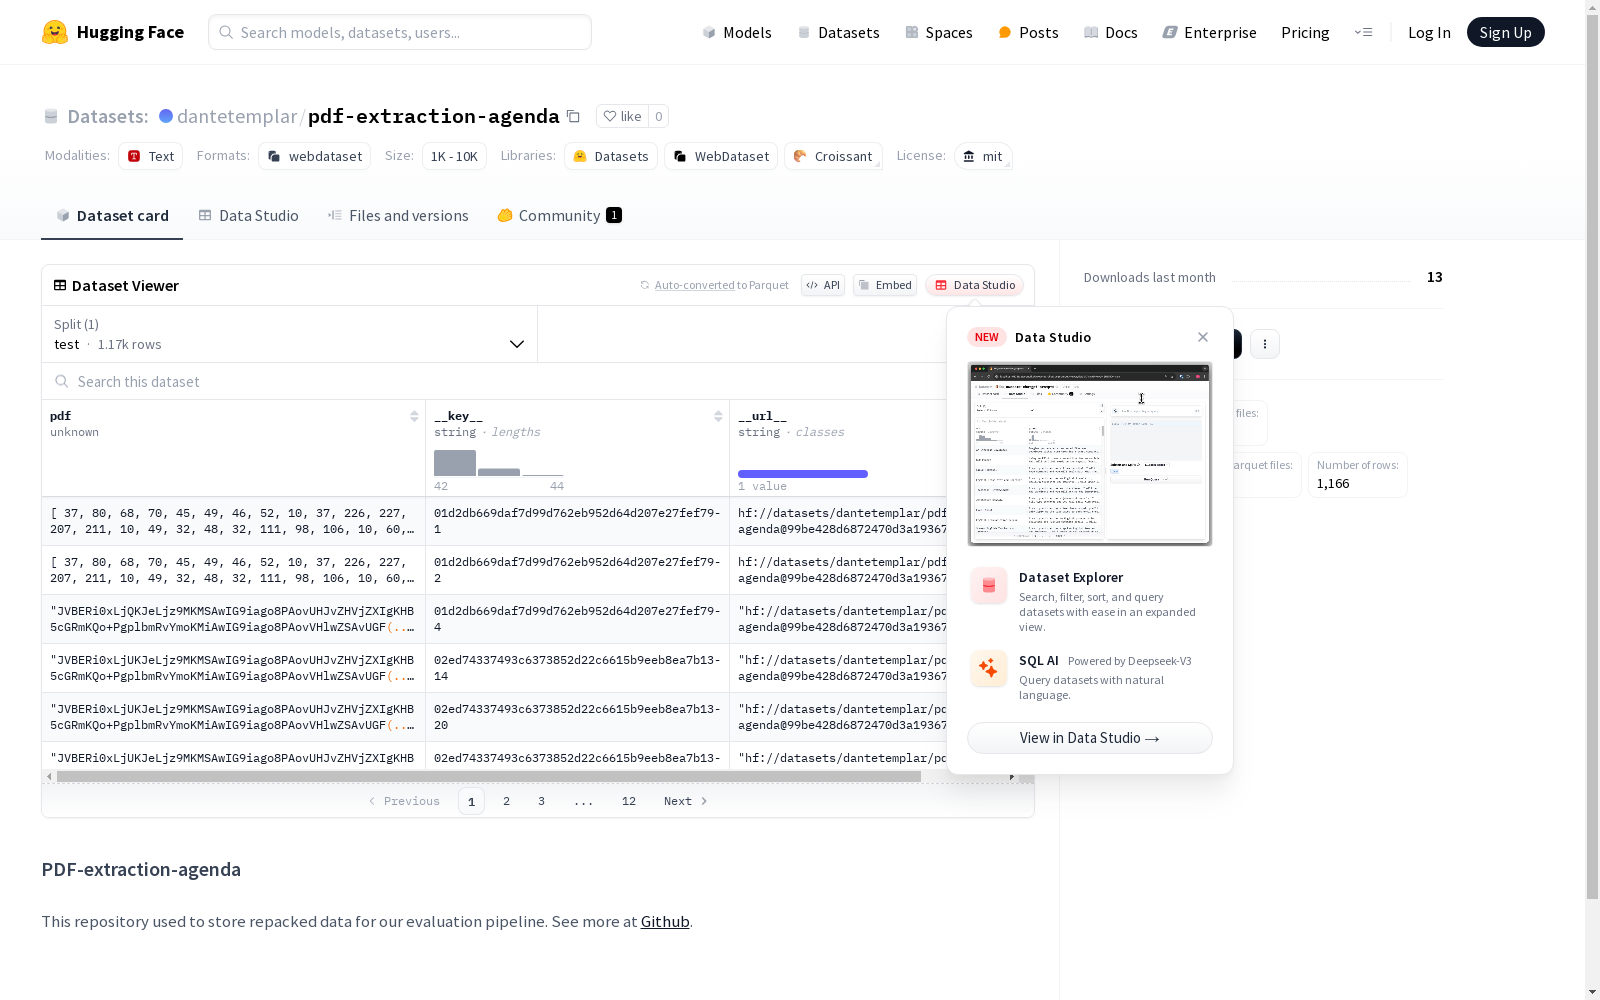Click the Data Studio button in viewer header

pos(975,285)
